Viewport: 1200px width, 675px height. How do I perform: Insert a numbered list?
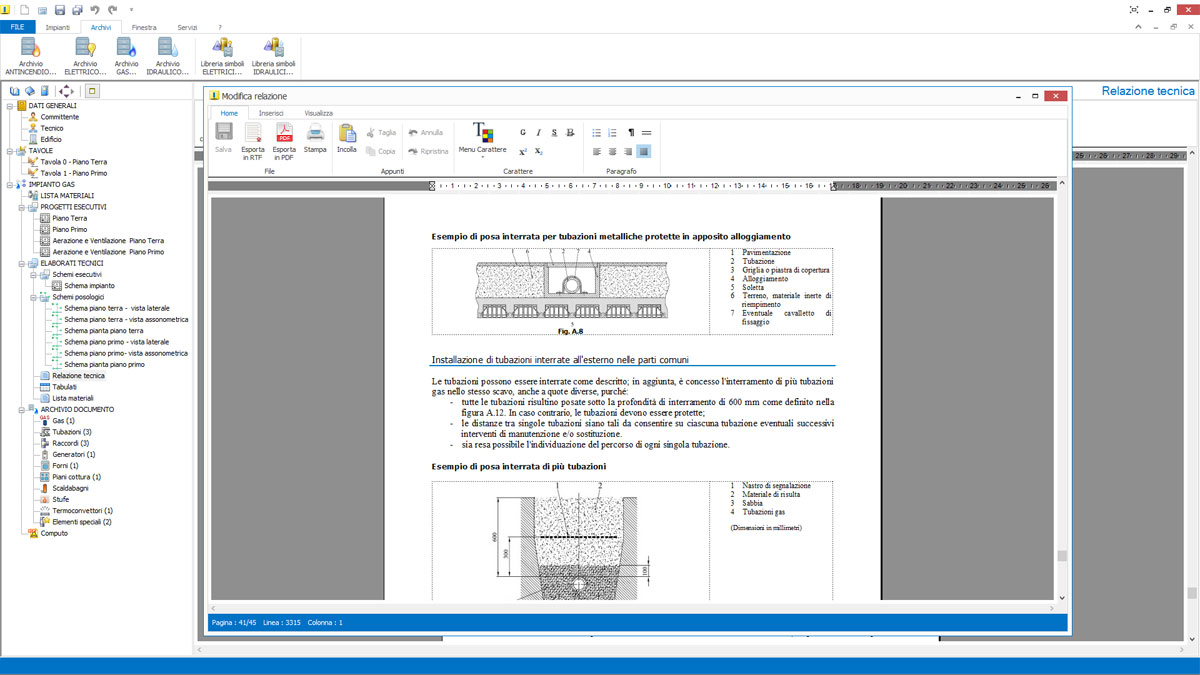[x=613, y=132]
